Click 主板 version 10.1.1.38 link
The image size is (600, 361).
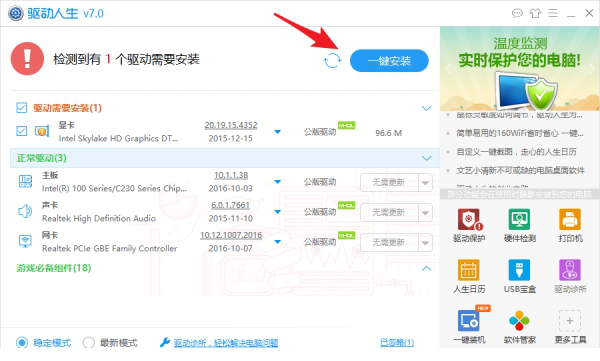tap(231, 175)
